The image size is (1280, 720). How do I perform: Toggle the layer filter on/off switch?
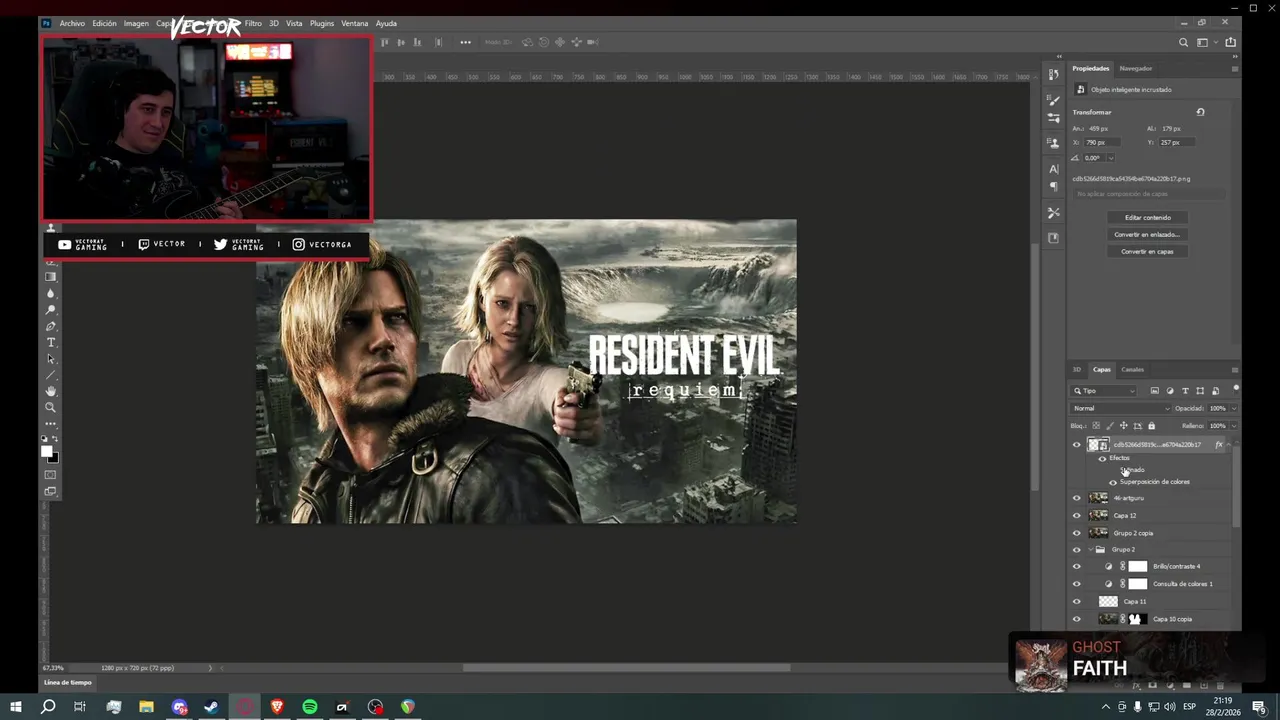coord(1236,389)
